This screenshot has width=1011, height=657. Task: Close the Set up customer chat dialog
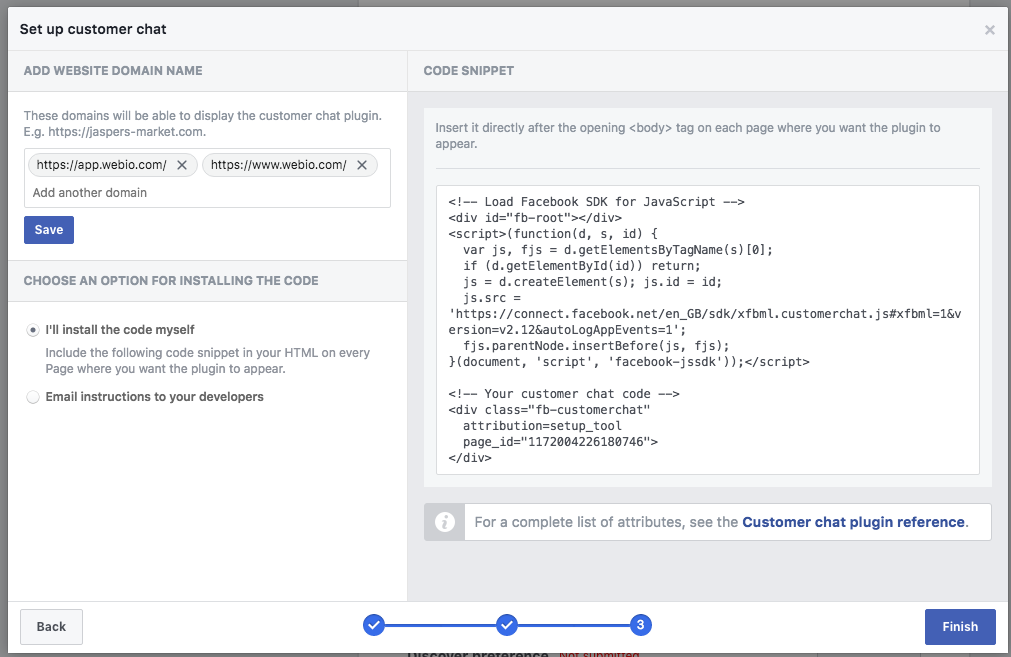pos(989,30)
